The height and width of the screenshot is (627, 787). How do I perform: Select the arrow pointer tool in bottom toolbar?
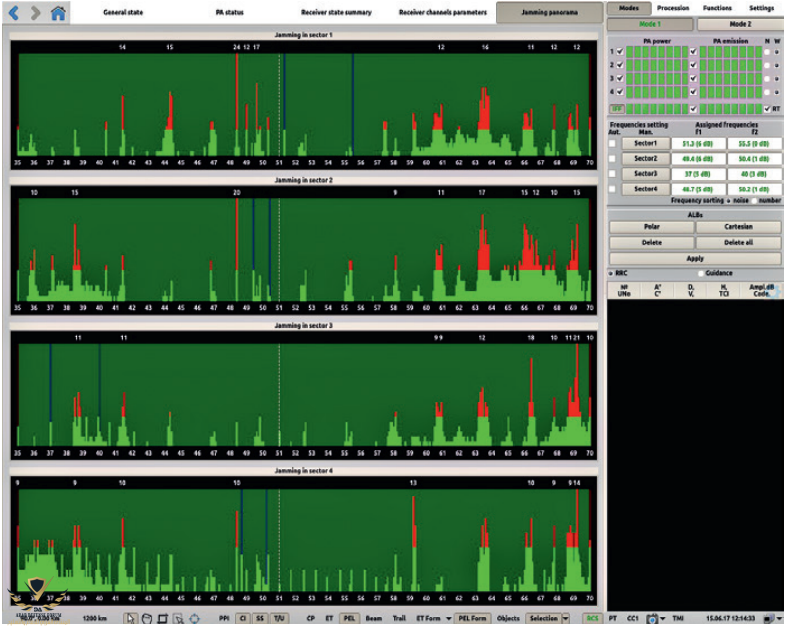point(130,618)
